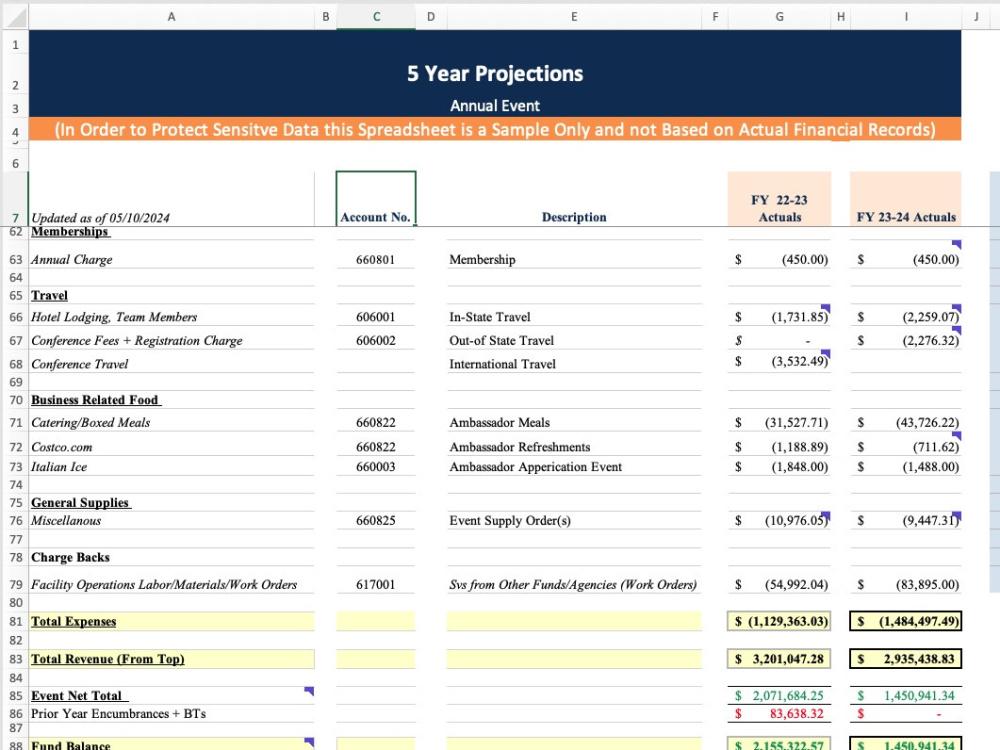Select row 81 header
The width and height of the screenshot is (1000, 750).
[15, 621]
